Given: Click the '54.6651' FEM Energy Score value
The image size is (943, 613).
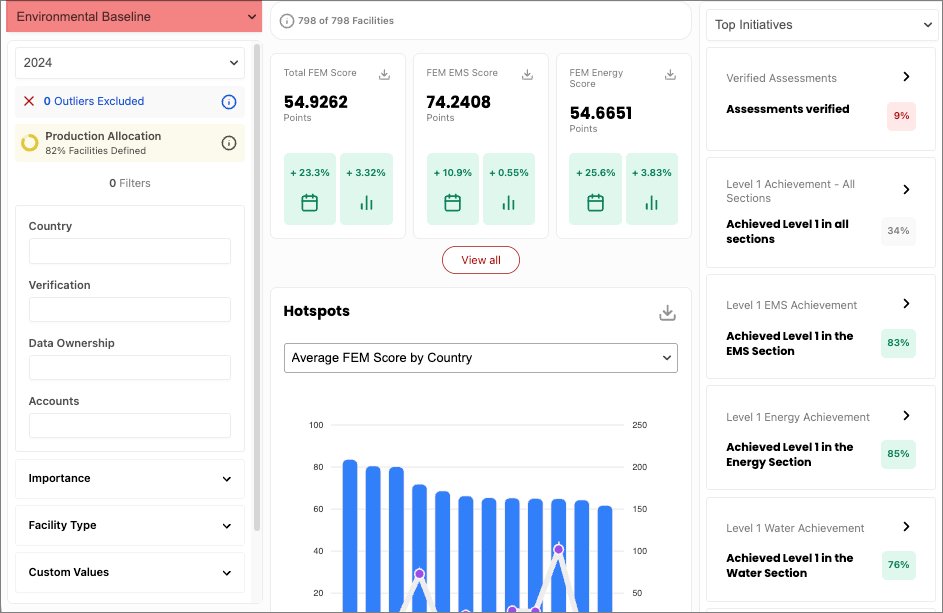Looking at the screenshot, I should point(601,113).
